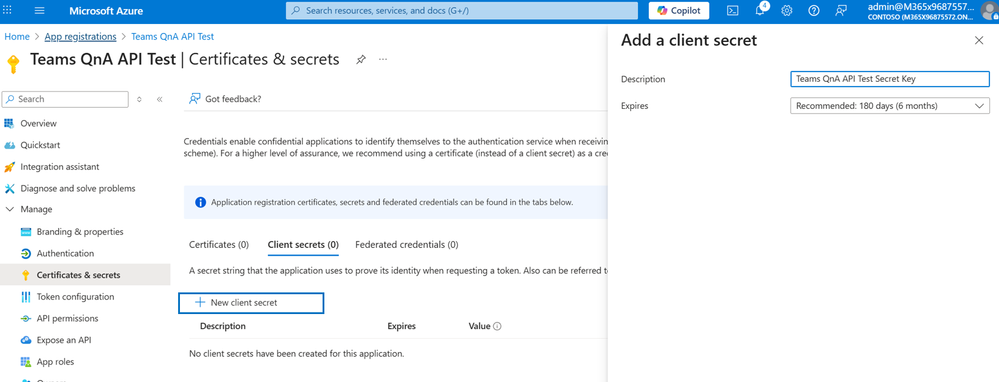Click the Microsoft Azure logo text
Viewport: 999px width, 382px height.
pyautogui.click(x=106, y=11)
